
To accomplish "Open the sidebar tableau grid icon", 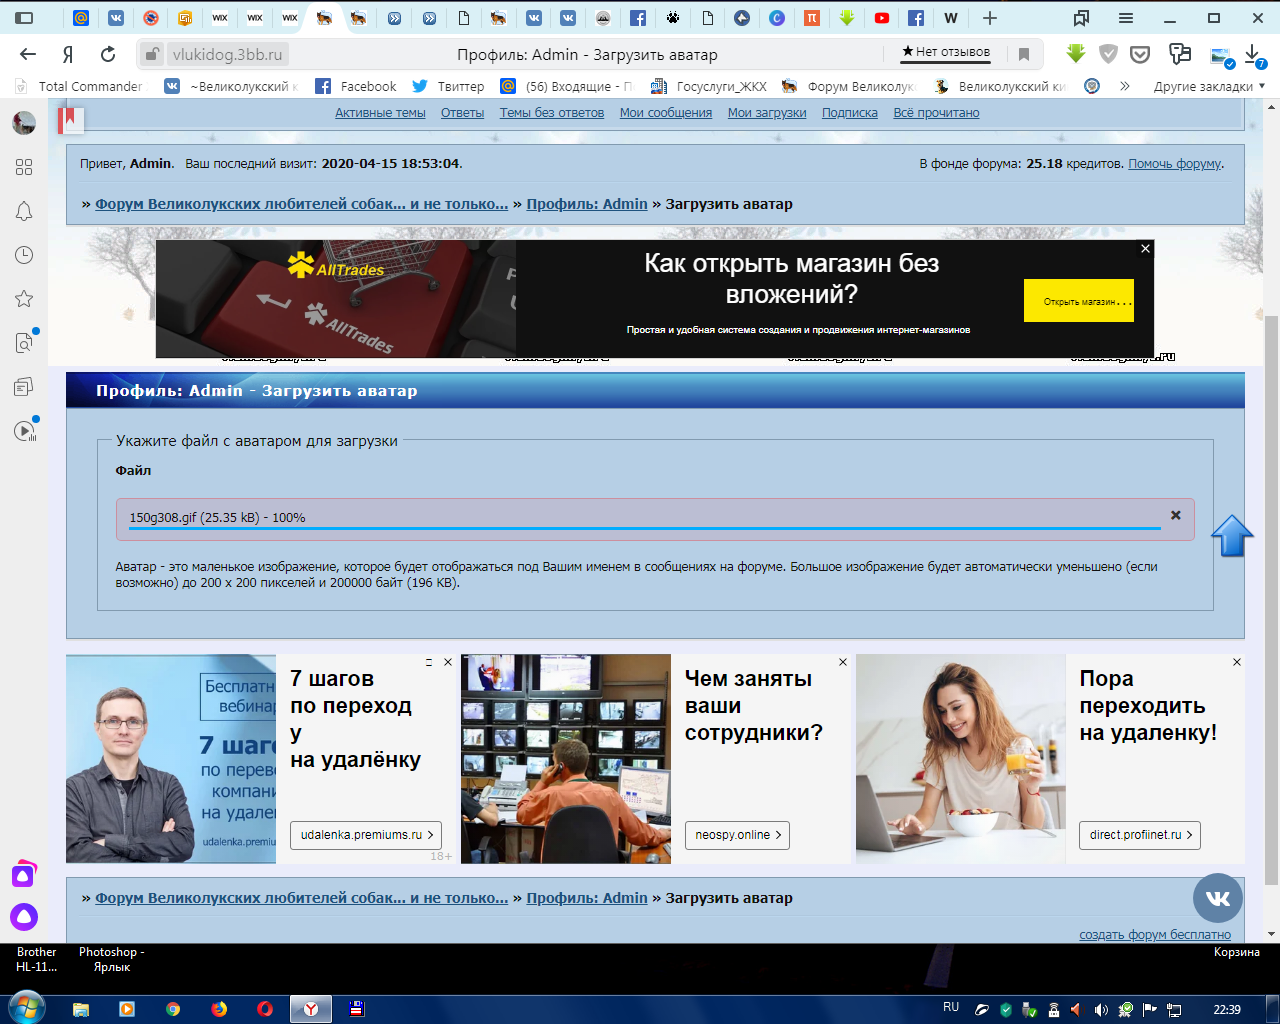I will pos(24,167).
